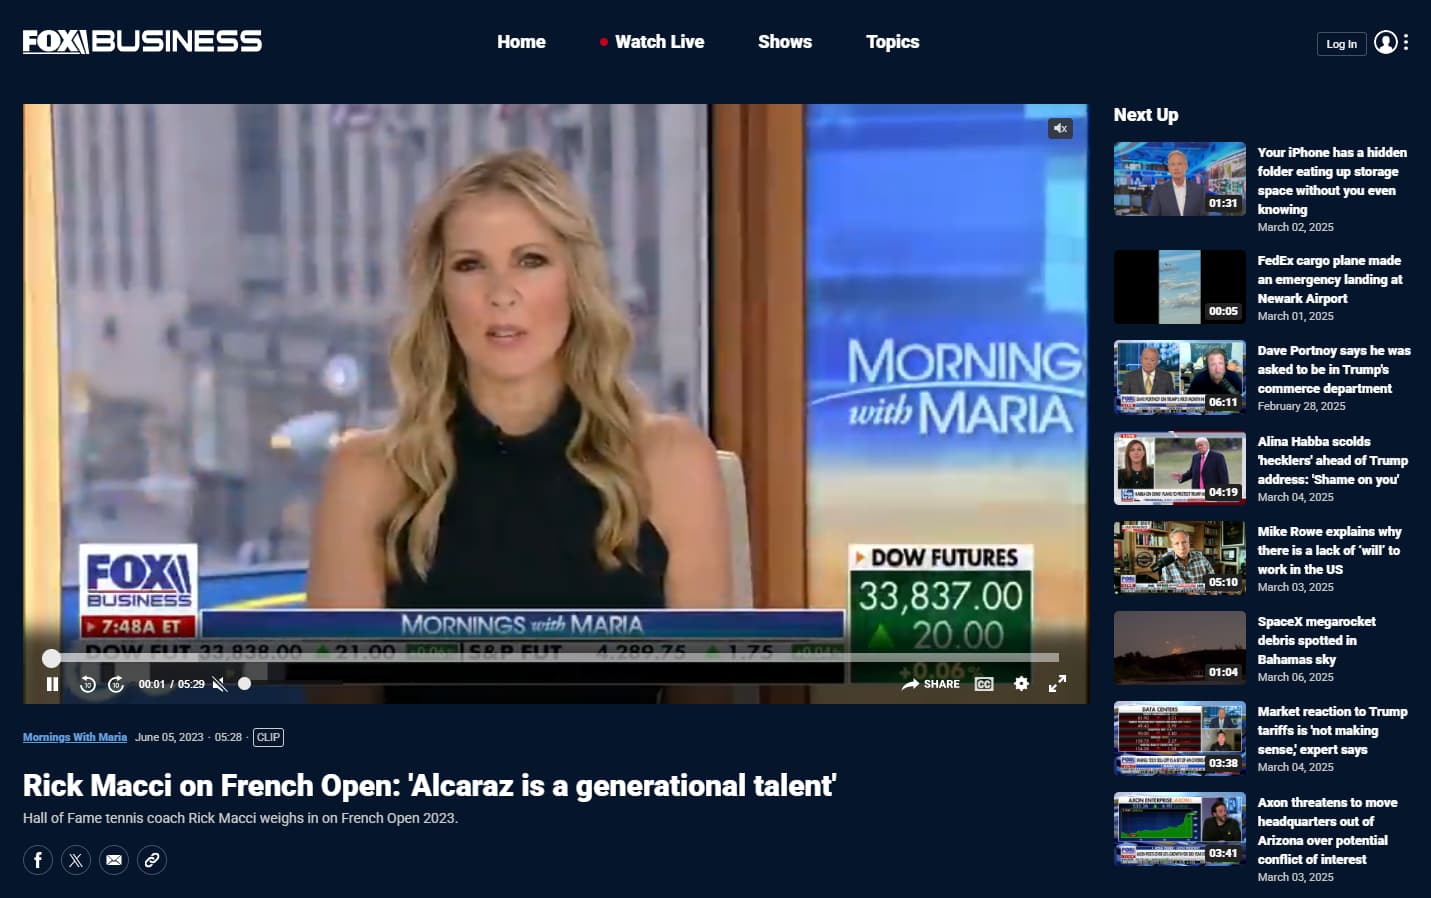Click the Next Up heading

(x=1146, y=115)
